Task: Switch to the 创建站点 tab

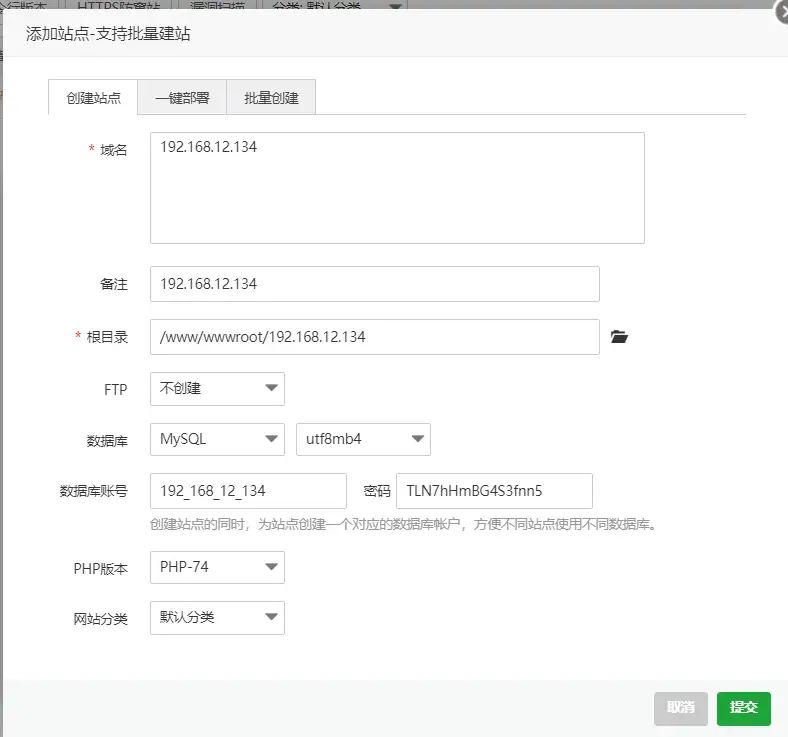Action: tap(93, 98)
